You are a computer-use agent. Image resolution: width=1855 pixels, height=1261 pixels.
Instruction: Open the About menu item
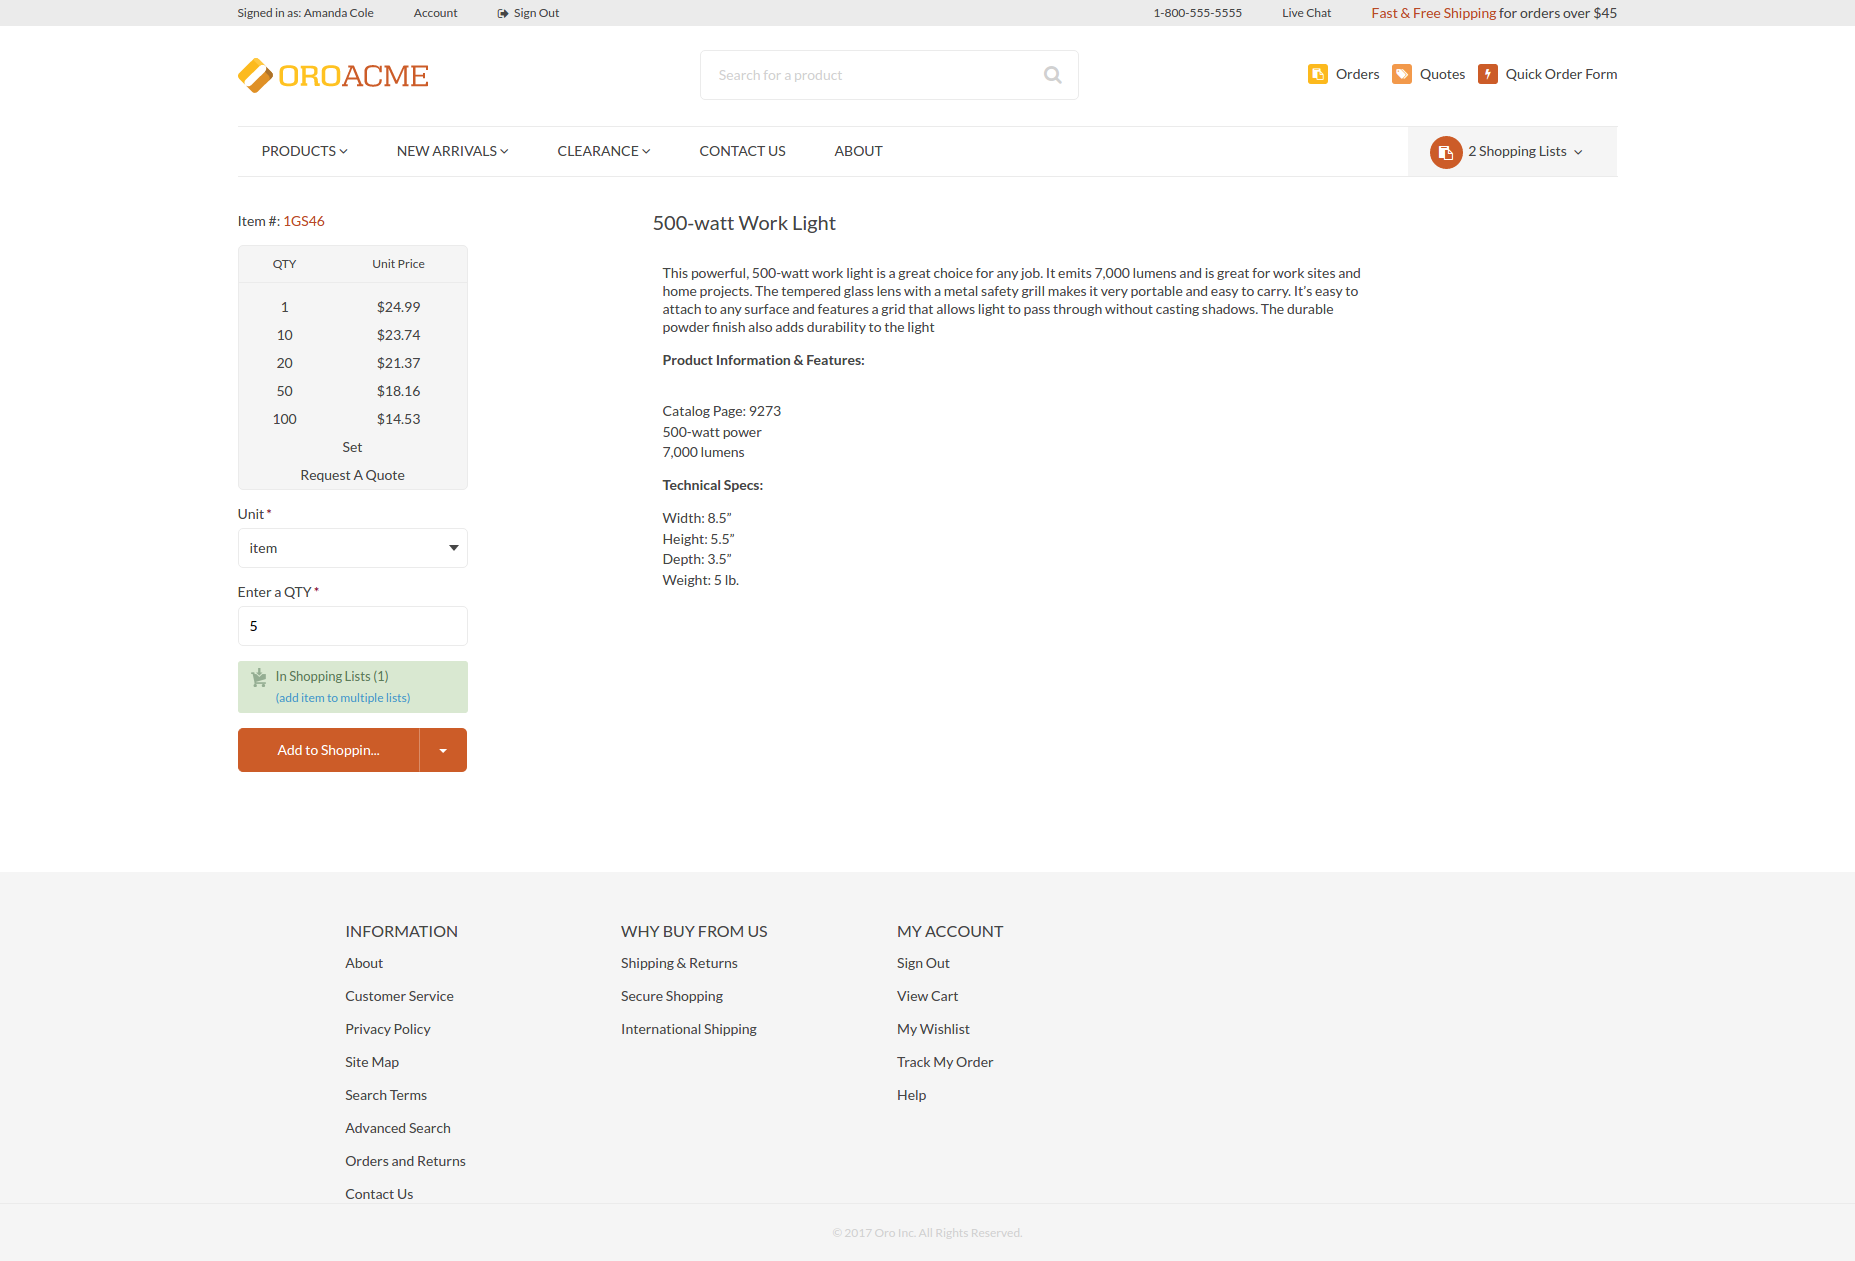[858, 151]
